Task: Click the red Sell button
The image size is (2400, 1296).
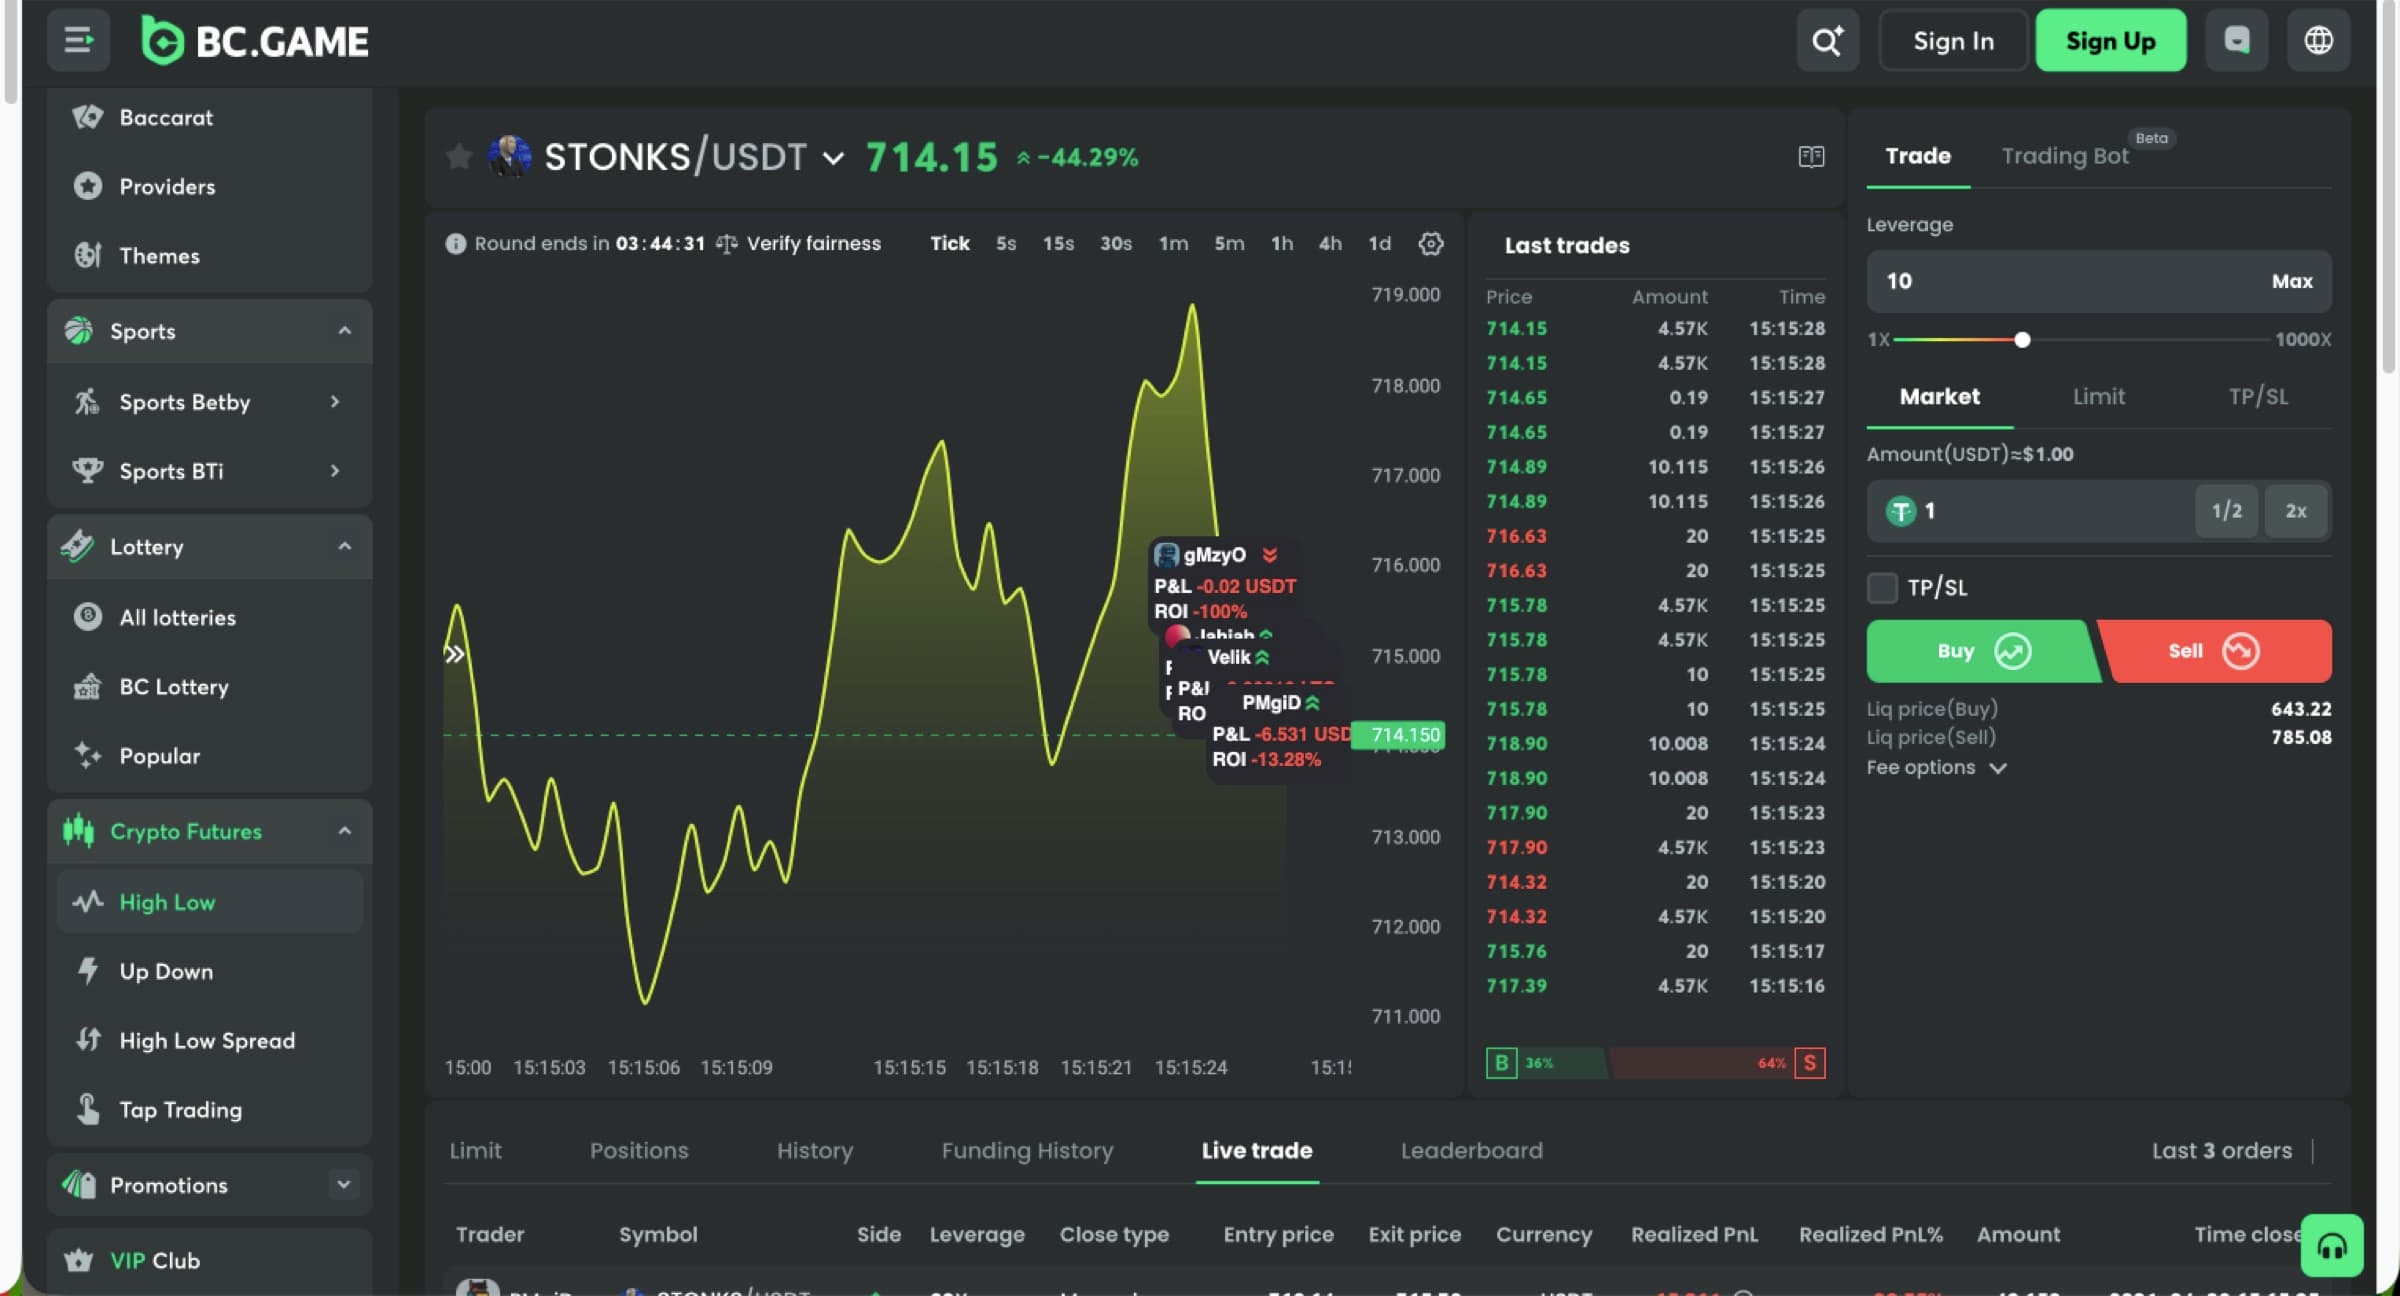Action: pos(2216,651)
